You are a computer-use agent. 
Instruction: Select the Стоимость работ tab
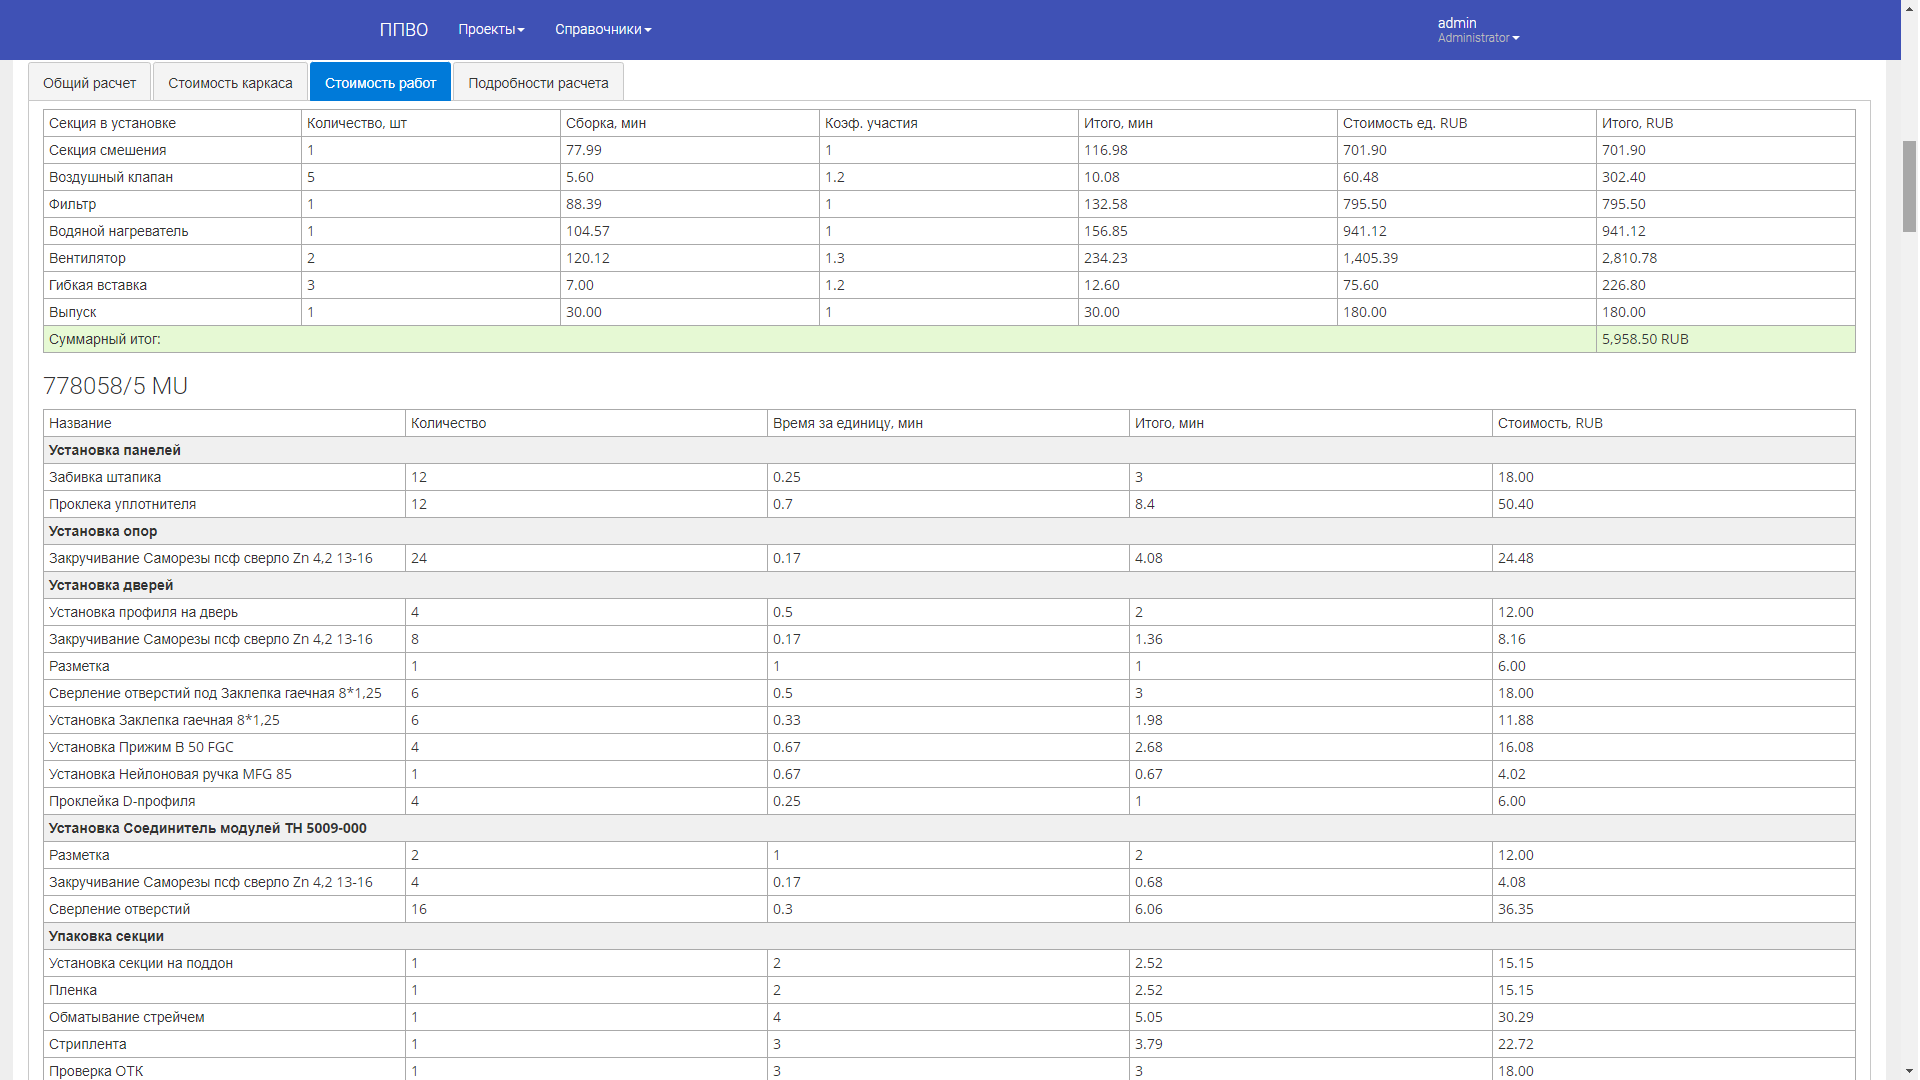[380, 83]
